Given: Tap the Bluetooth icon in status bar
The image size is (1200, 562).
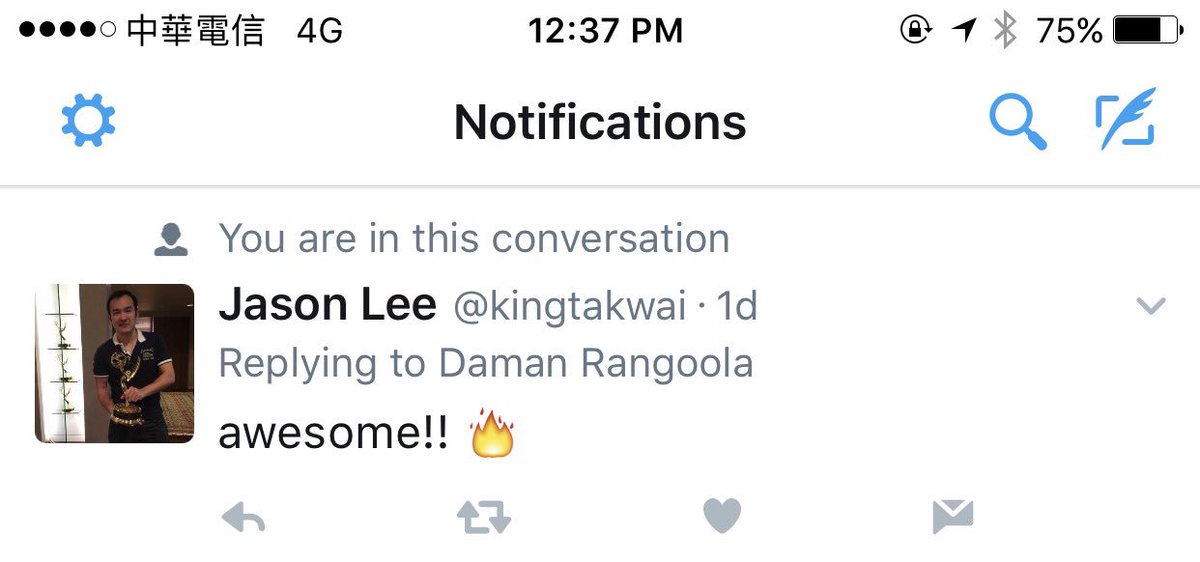Looking at the screenshot, I should click(x=1004, y=31).
